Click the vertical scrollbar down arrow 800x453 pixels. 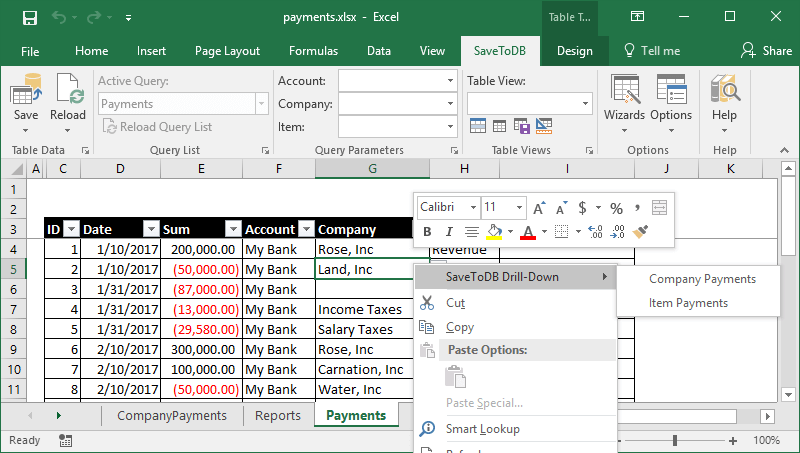click(x=788, y=394)
